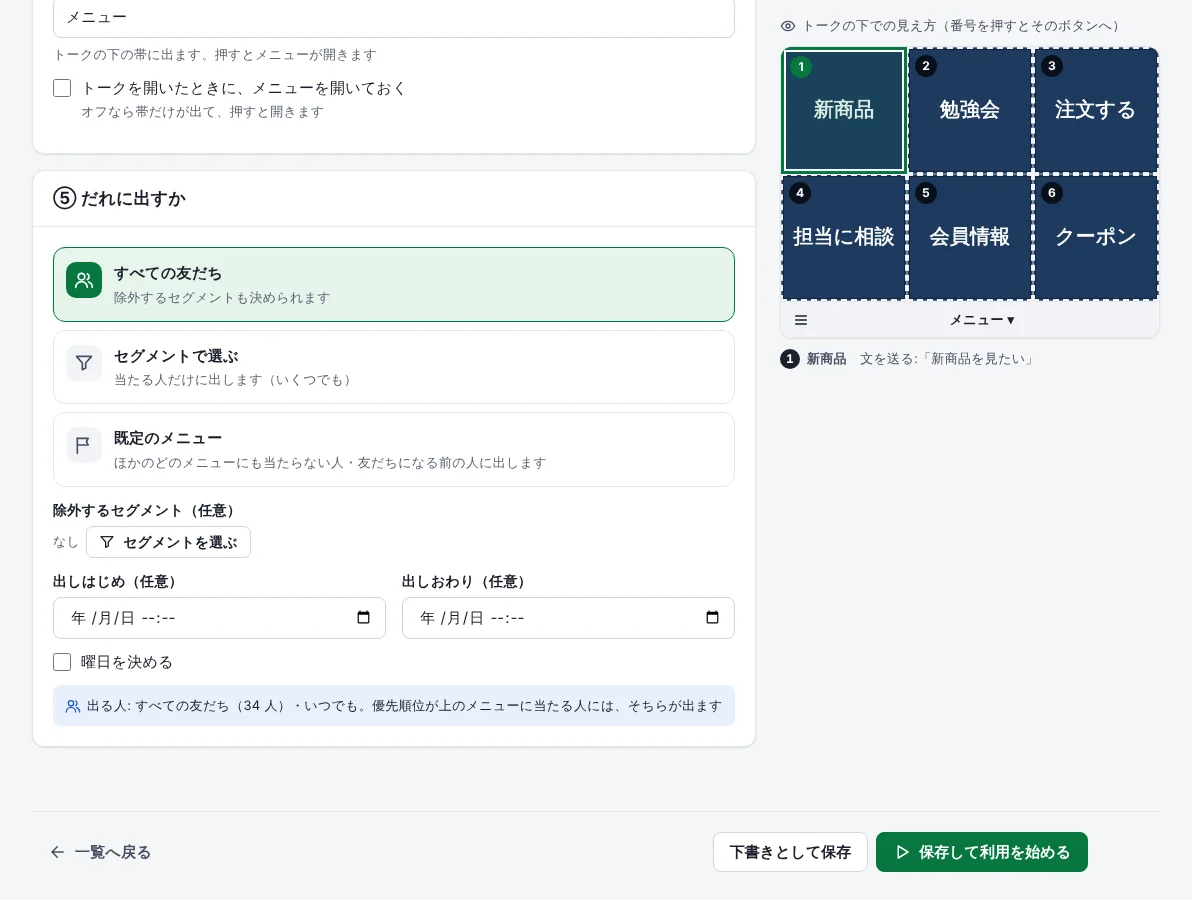Click number badge 6 on クーポン tile
The width and height of the screenshot is (1192, 900).
[x=1051, y=192]
